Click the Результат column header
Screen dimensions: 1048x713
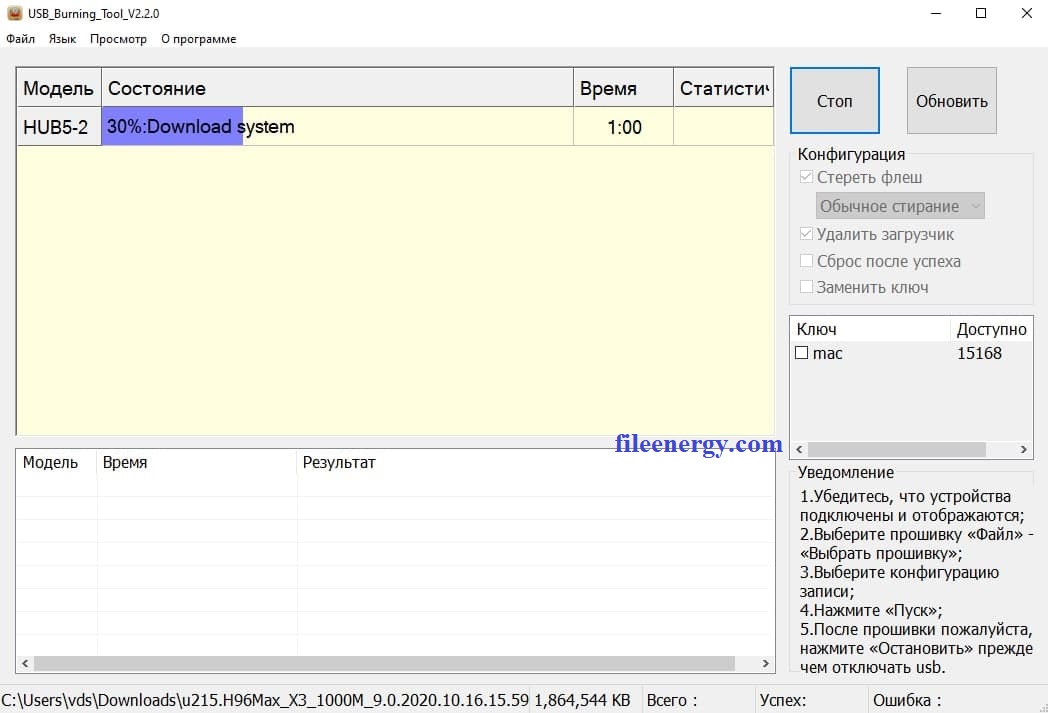[x=535, y=462]
